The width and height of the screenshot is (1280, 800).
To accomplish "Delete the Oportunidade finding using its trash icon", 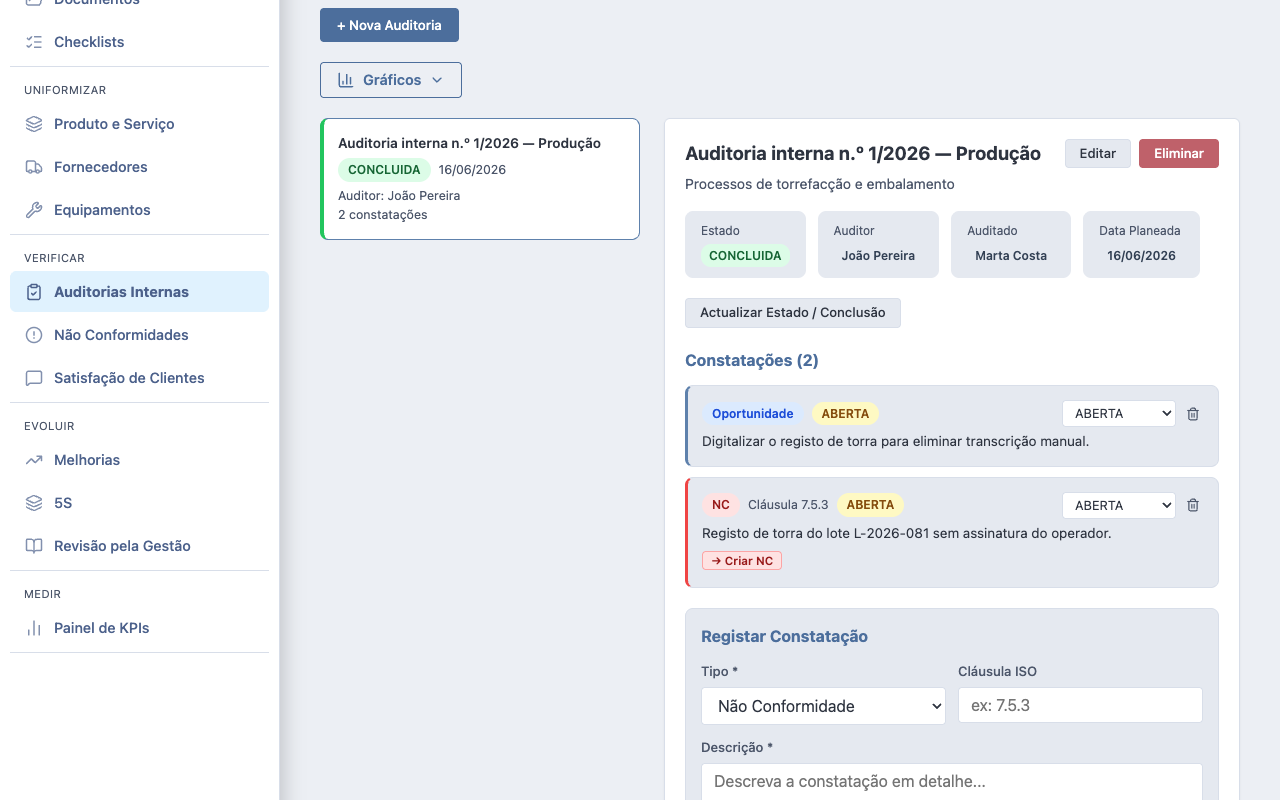I will coord(1193,414).
